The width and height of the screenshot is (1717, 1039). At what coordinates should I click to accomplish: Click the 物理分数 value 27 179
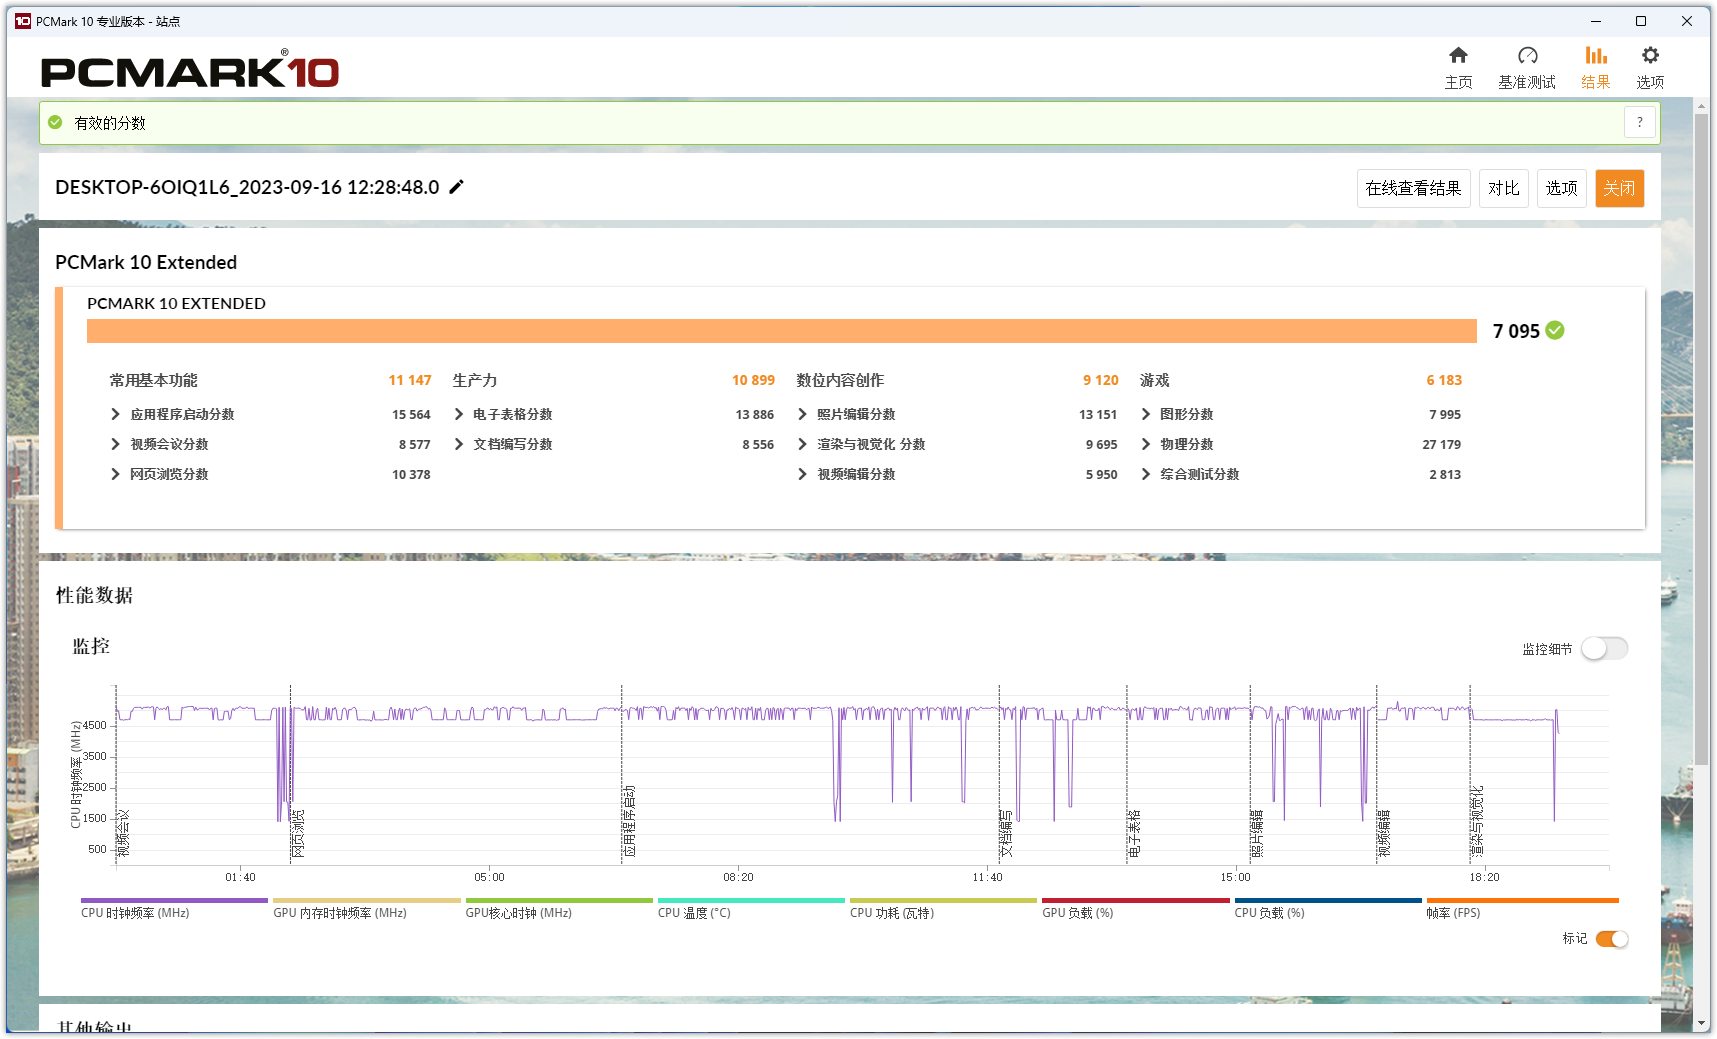[1441, 444]
